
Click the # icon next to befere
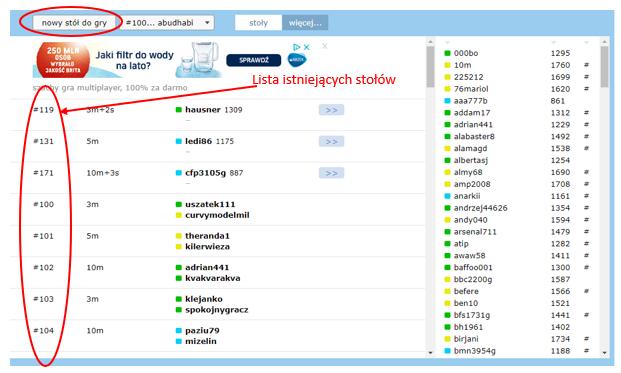[x=586, y=291]
